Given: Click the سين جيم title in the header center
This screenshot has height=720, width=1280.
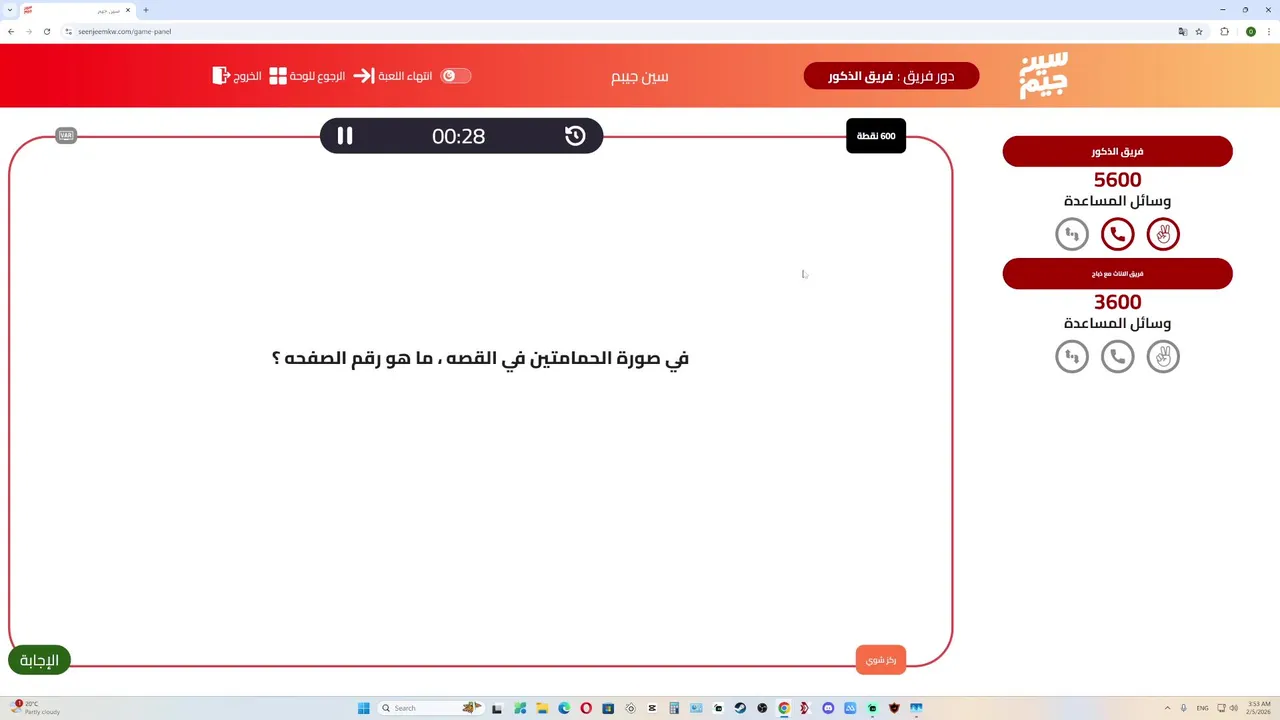Looking at the screenshot, I should pyautogui.click(x=640, y=76).
